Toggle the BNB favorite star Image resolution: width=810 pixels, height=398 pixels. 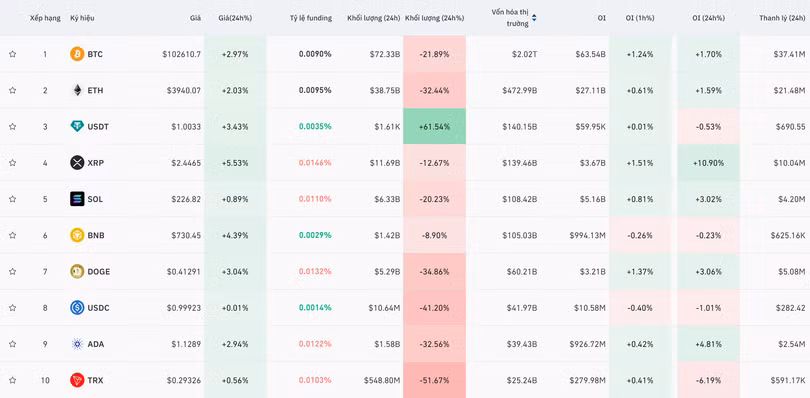pos(12,235)
